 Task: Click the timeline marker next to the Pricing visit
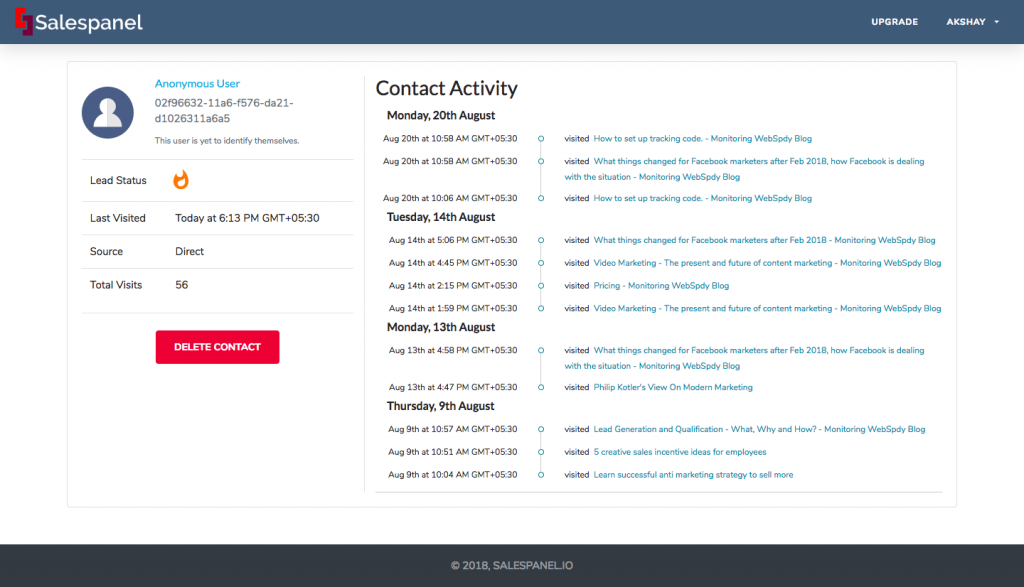coord(540,285)
